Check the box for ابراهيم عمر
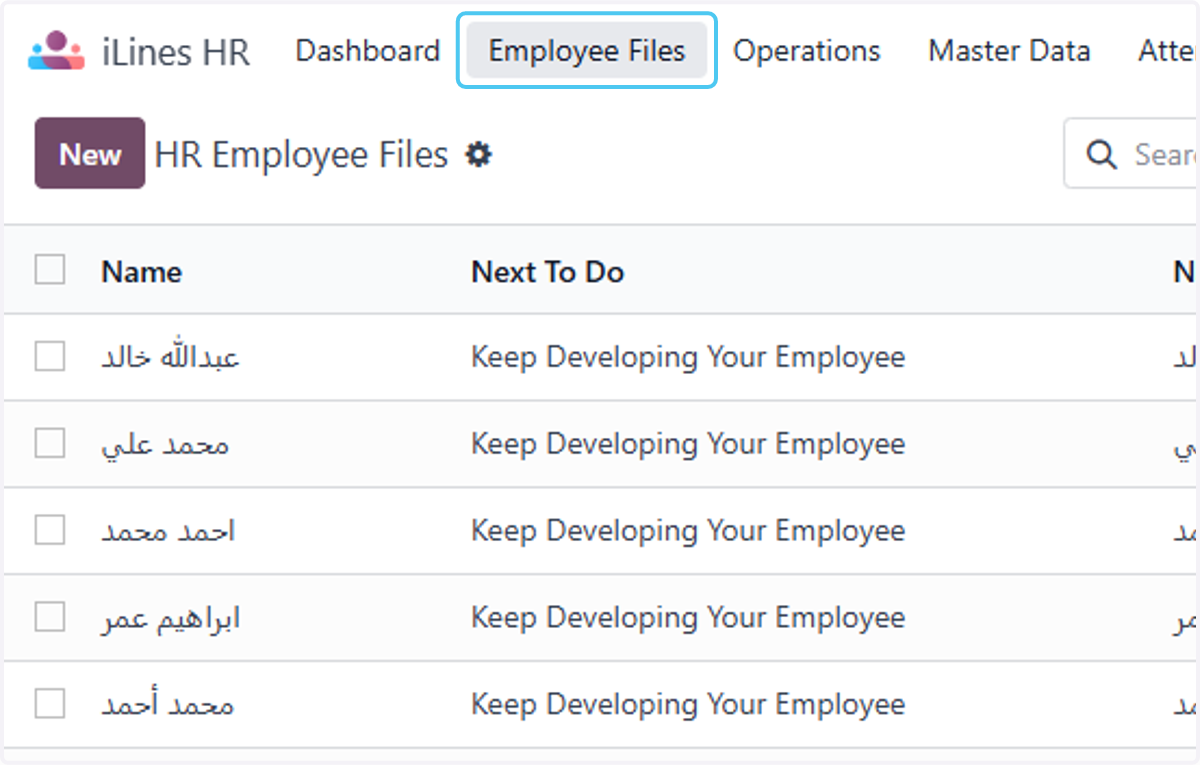 (50, 617)
